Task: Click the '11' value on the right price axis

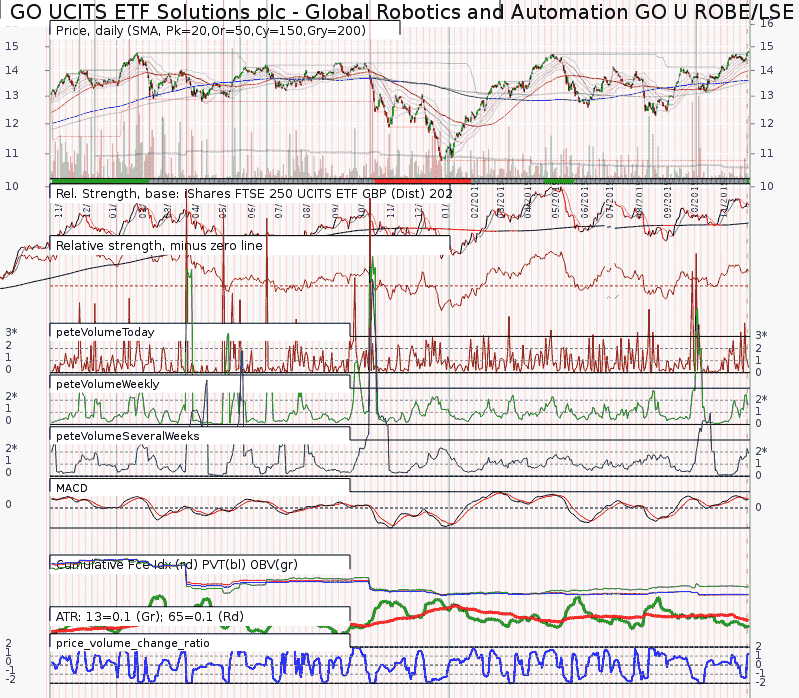Action: coord(767,153)
